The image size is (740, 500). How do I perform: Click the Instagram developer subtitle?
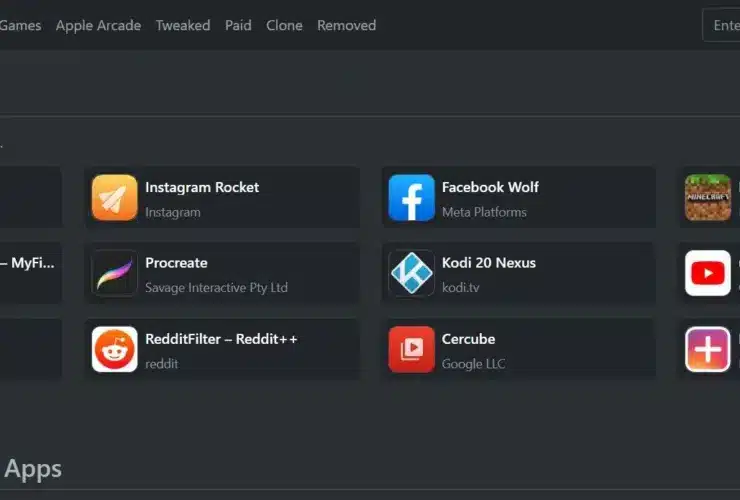coord(173,212)
